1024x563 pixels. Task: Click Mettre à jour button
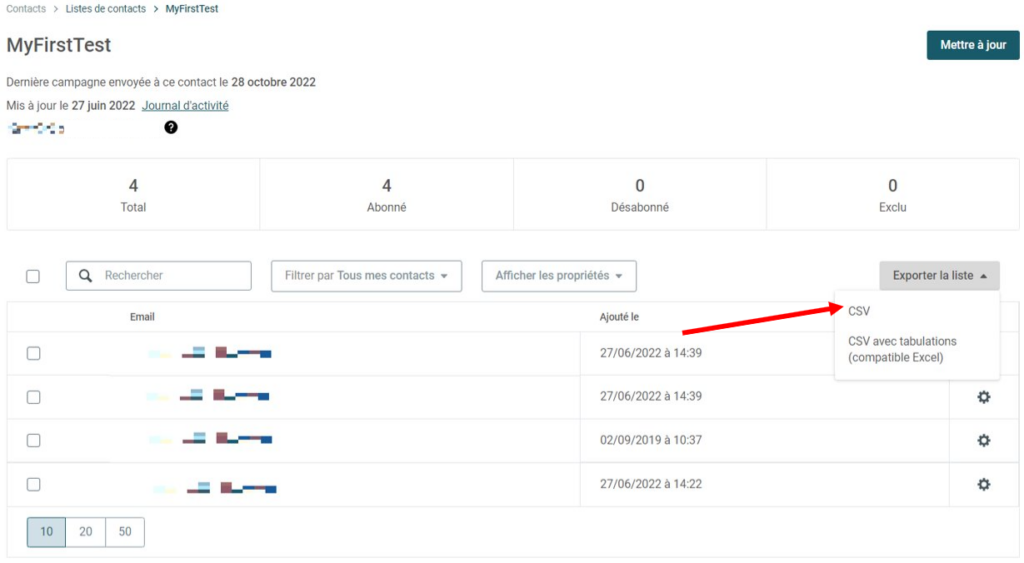[x=973, y=45]
